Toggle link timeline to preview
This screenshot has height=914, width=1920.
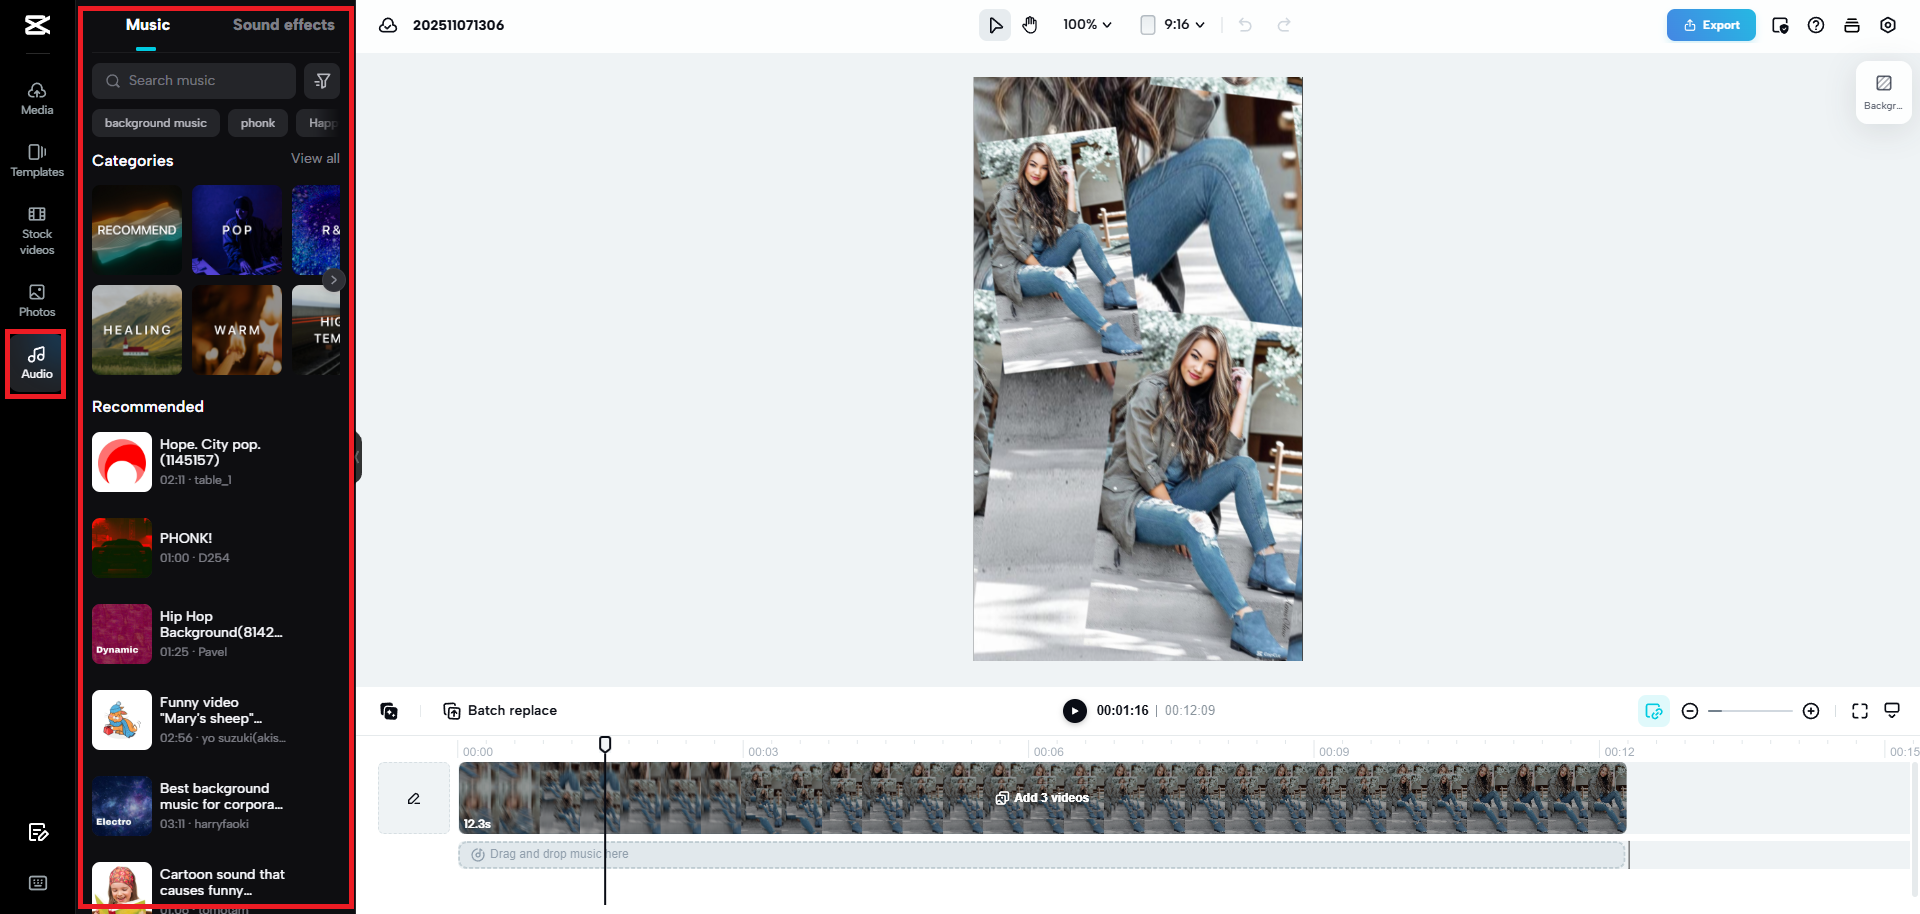(x=1653, y=710)
